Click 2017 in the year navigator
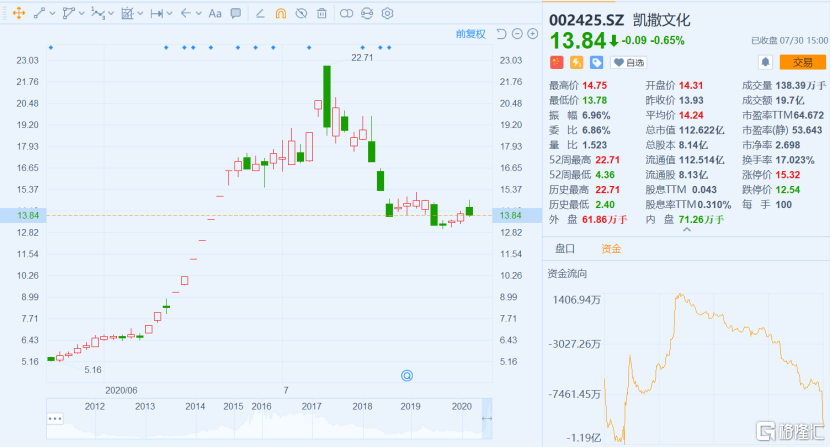 (312, 407)
